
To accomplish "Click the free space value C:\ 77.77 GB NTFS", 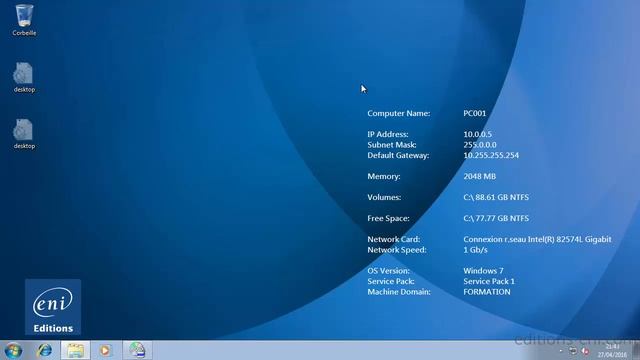I will point(496,218).
